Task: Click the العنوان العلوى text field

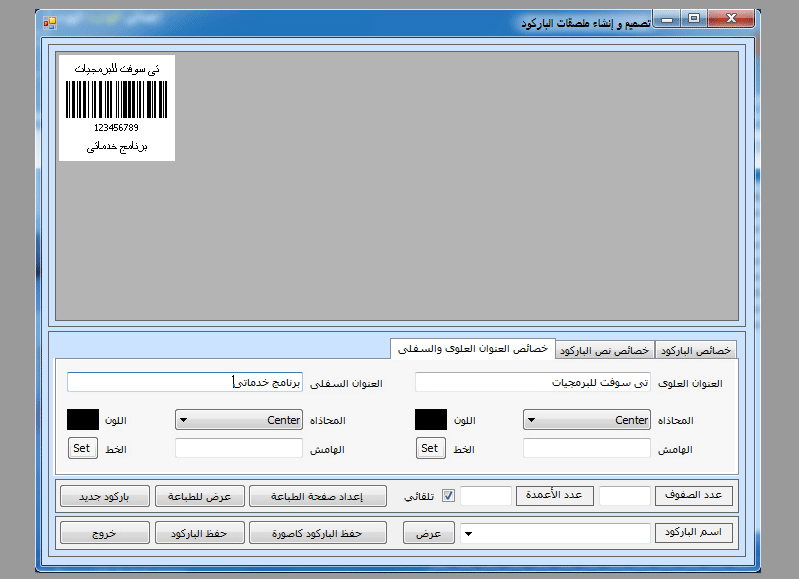Action: pyautogui.click(x=532, y=382)
